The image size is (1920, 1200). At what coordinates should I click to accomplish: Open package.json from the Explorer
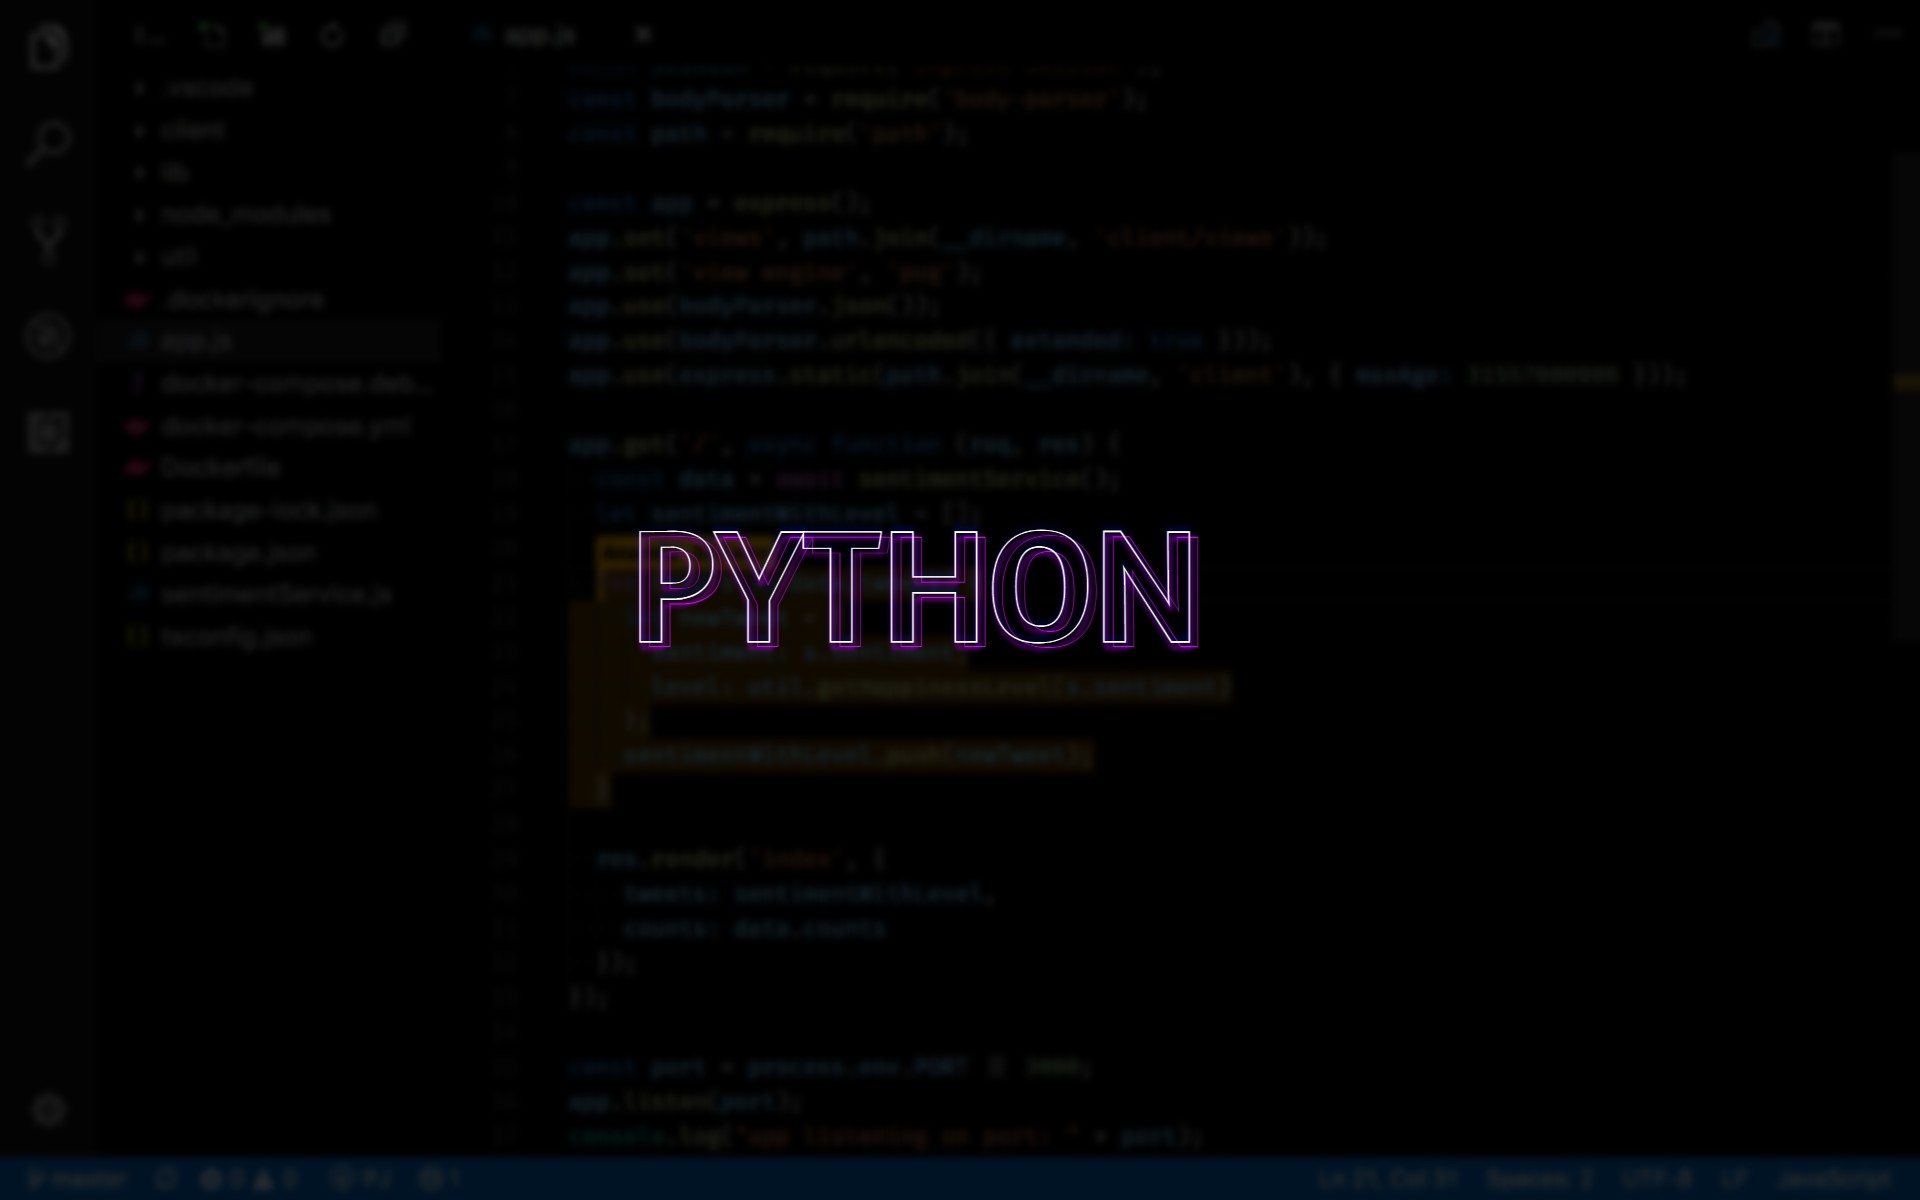238,552
